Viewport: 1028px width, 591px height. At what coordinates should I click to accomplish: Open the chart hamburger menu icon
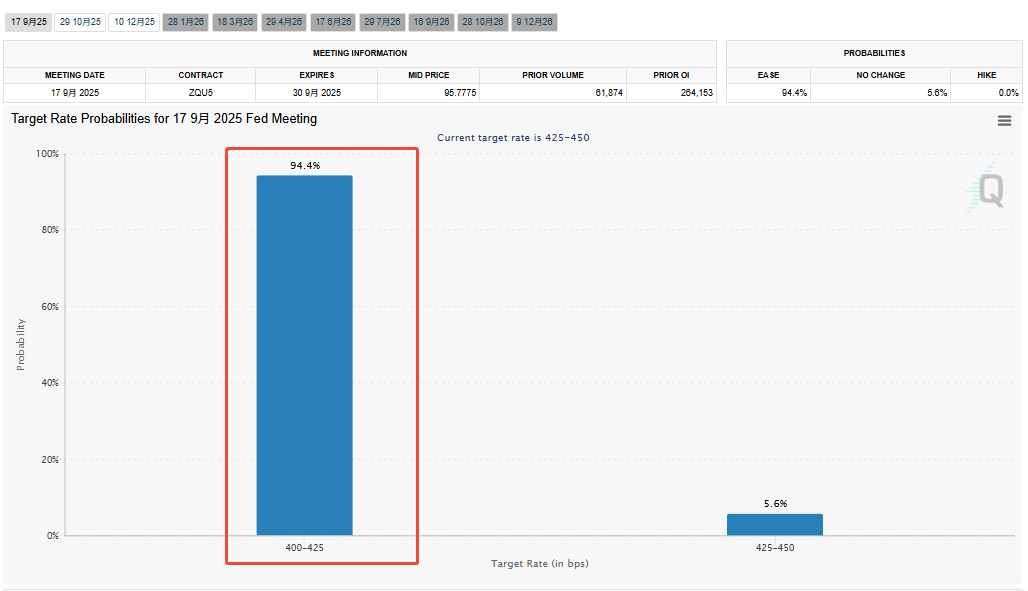pyautogui.click(x=1004, y=121)
